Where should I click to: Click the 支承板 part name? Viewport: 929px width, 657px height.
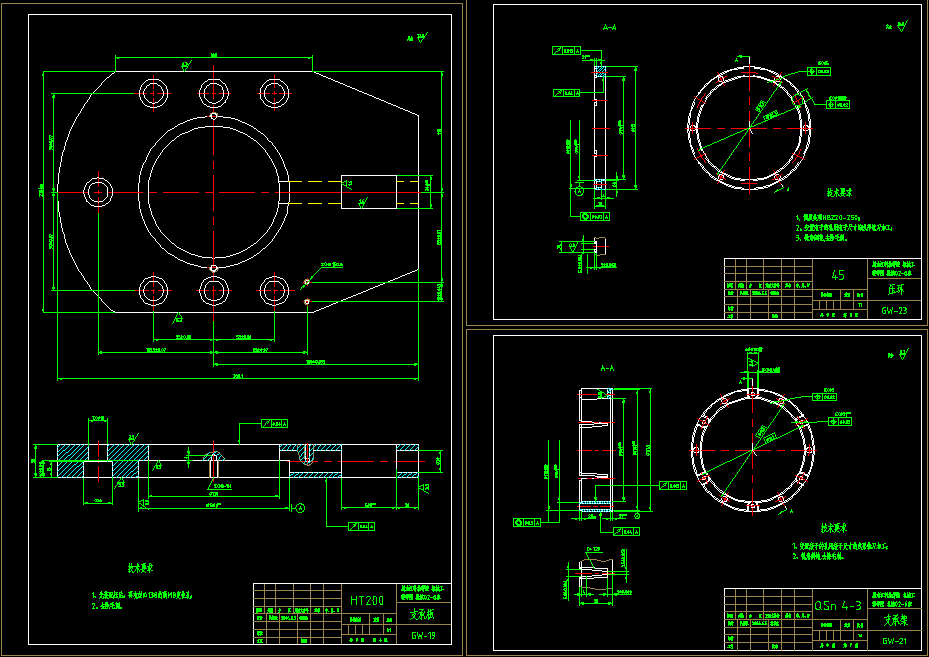pos(422,614)
